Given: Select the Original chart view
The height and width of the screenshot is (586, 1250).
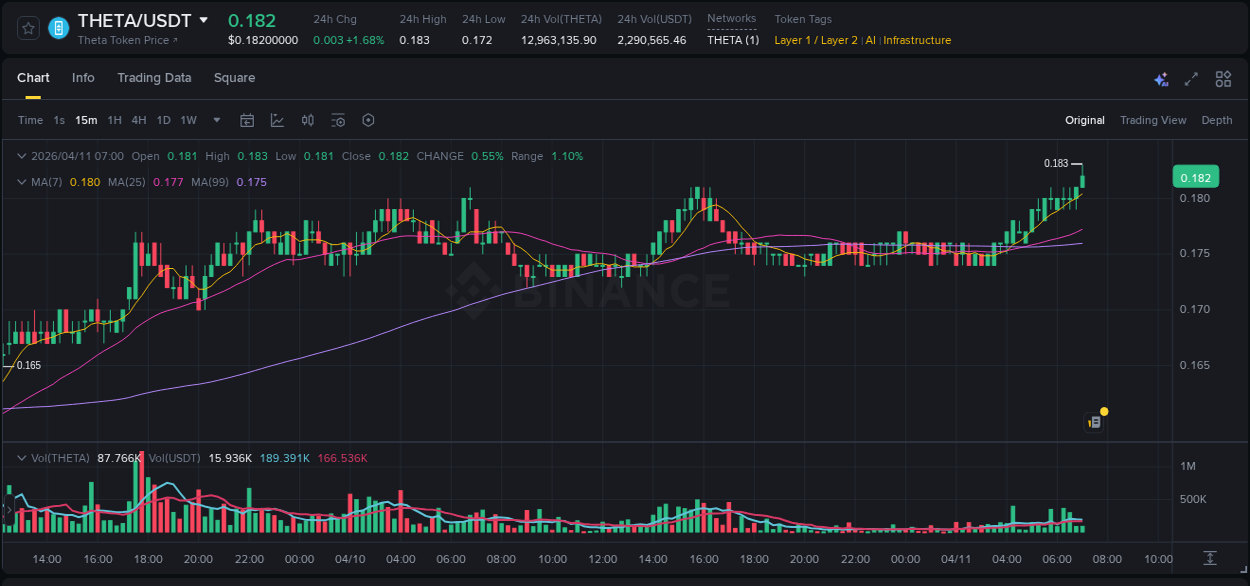Looking at the screenshot, I should (x=1085, y=120).
